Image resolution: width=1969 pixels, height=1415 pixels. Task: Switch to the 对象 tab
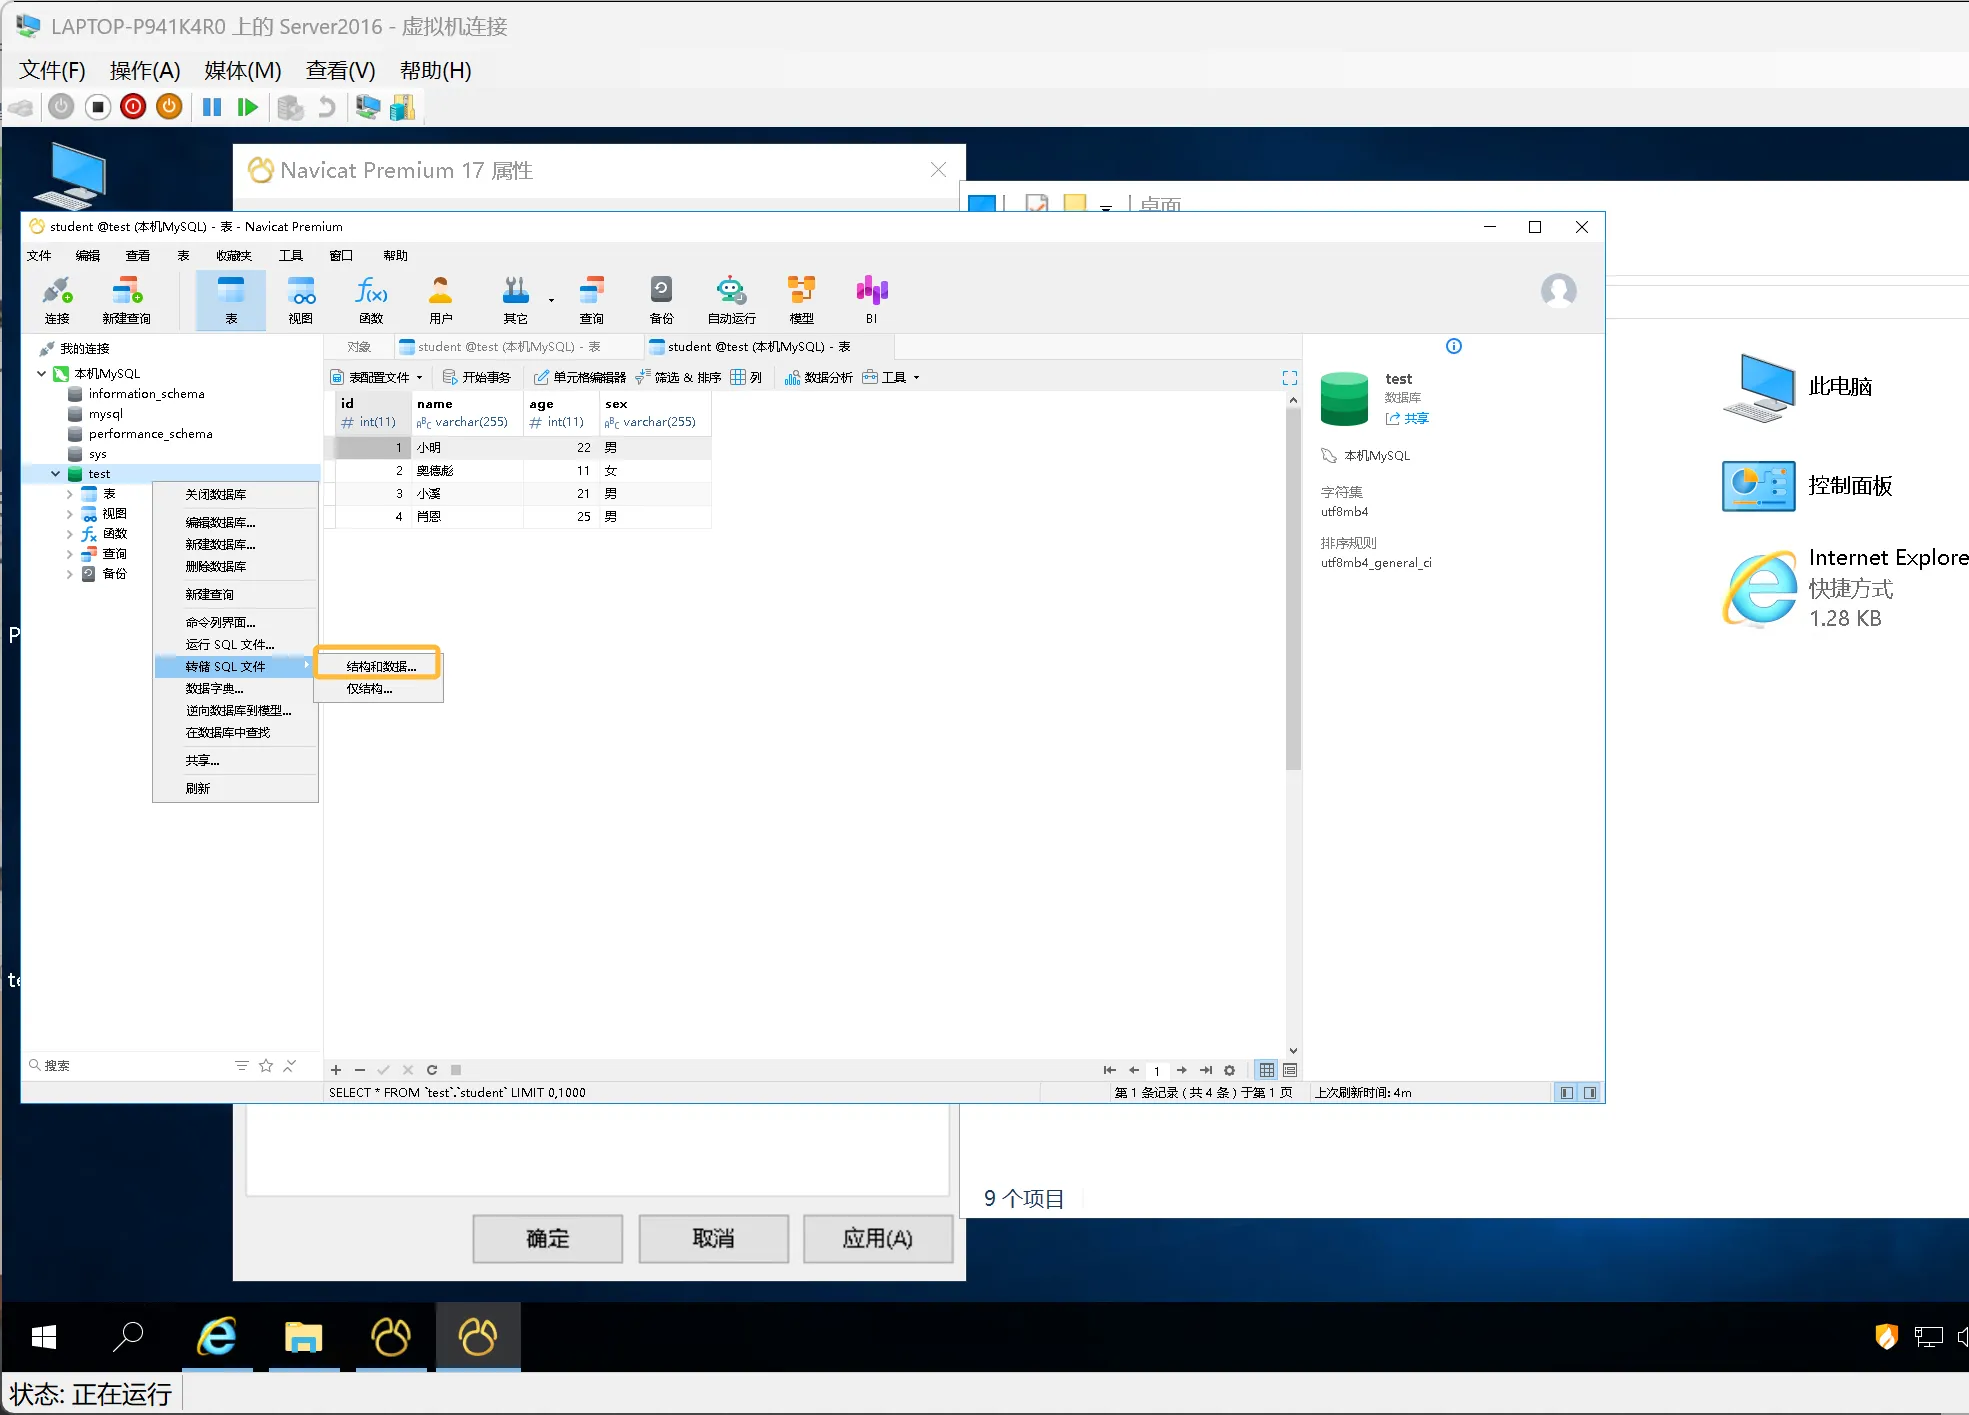click(360, 347)
